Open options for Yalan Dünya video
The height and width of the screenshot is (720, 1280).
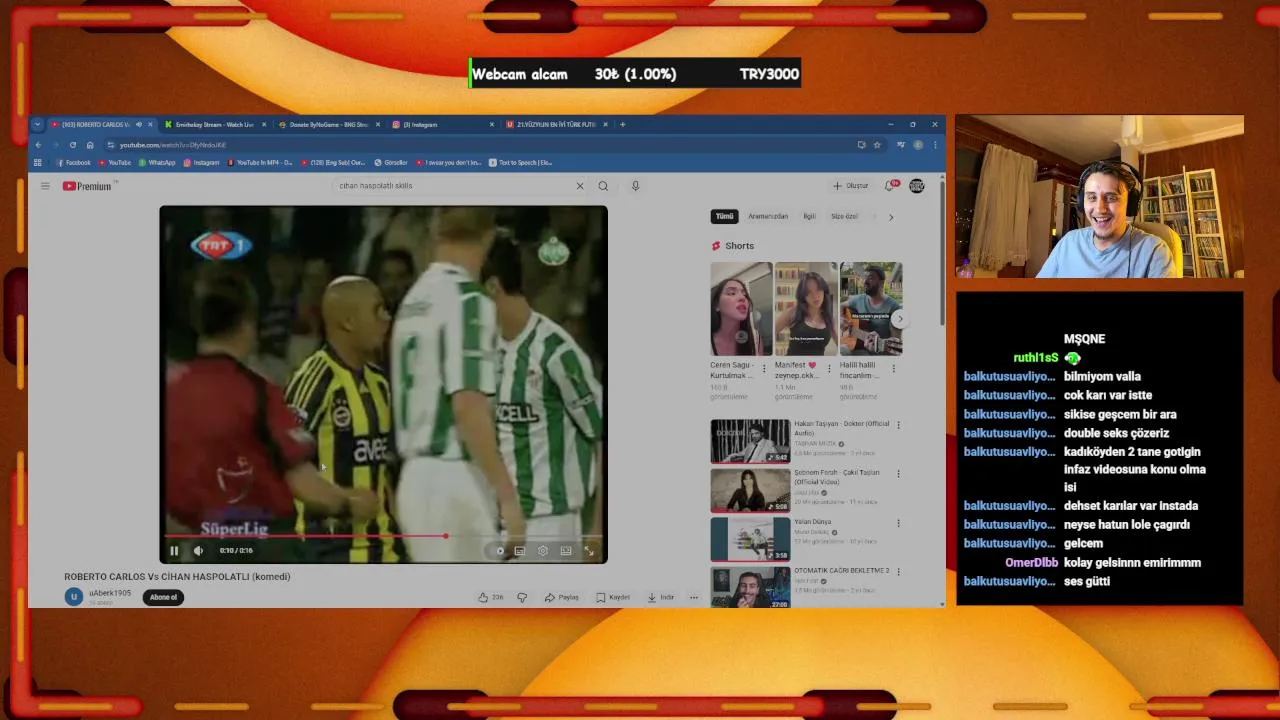[x=898, y=523]
